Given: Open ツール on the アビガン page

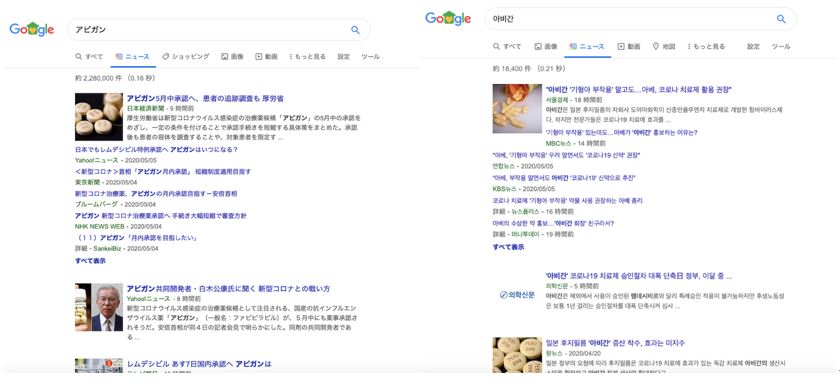Looking at the screenshot, I should tap(370, 56).
